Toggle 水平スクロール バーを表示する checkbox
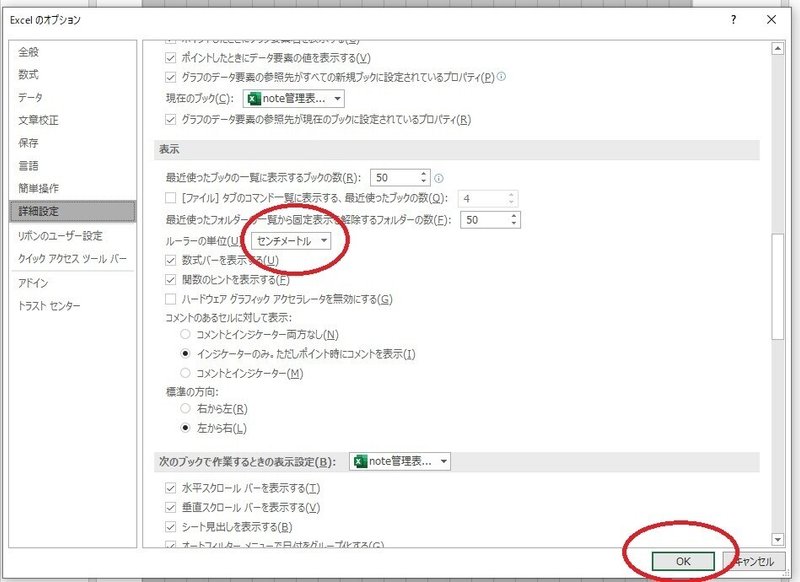Image resolution: width=800 pixels, height=582 pixels. tap(170, 488)
